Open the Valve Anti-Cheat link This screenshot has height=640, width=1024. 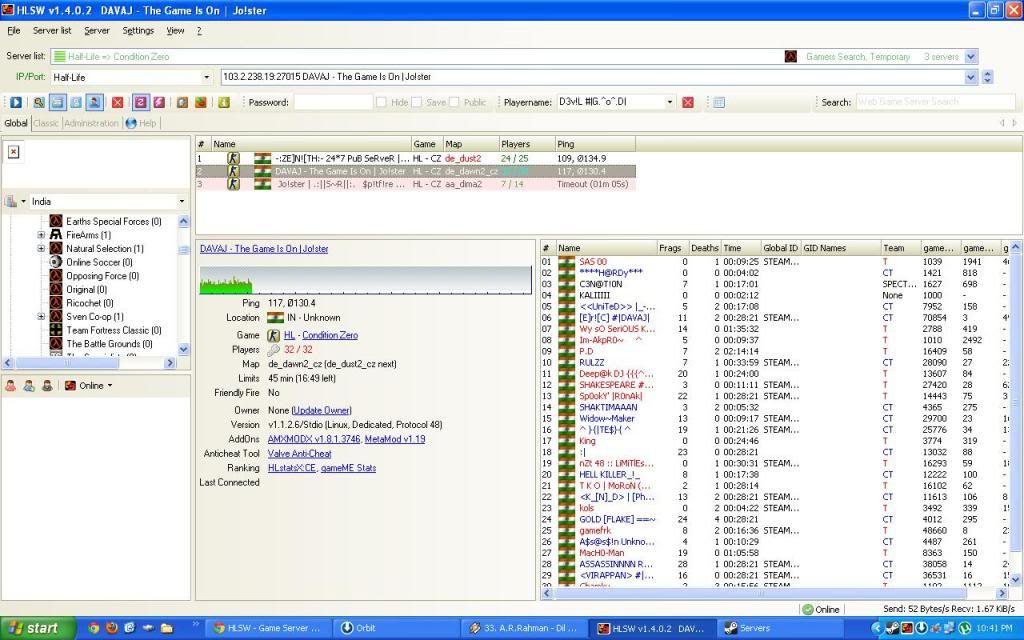300,454
